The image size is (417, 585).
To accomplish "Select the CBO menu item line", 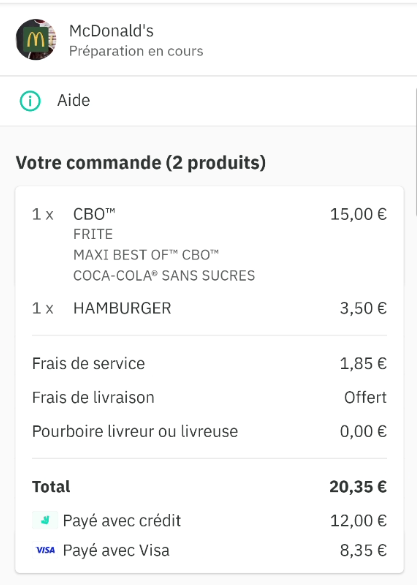I will (209, 214).
